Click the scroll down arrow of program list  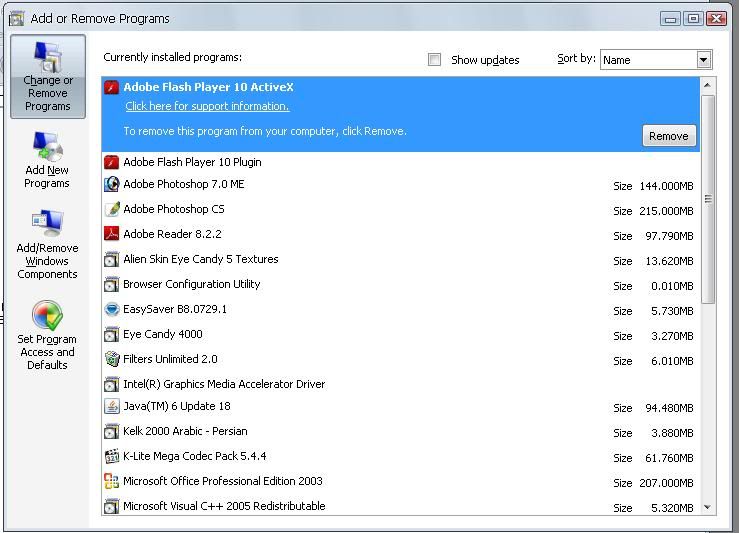(x=708, y=507)
